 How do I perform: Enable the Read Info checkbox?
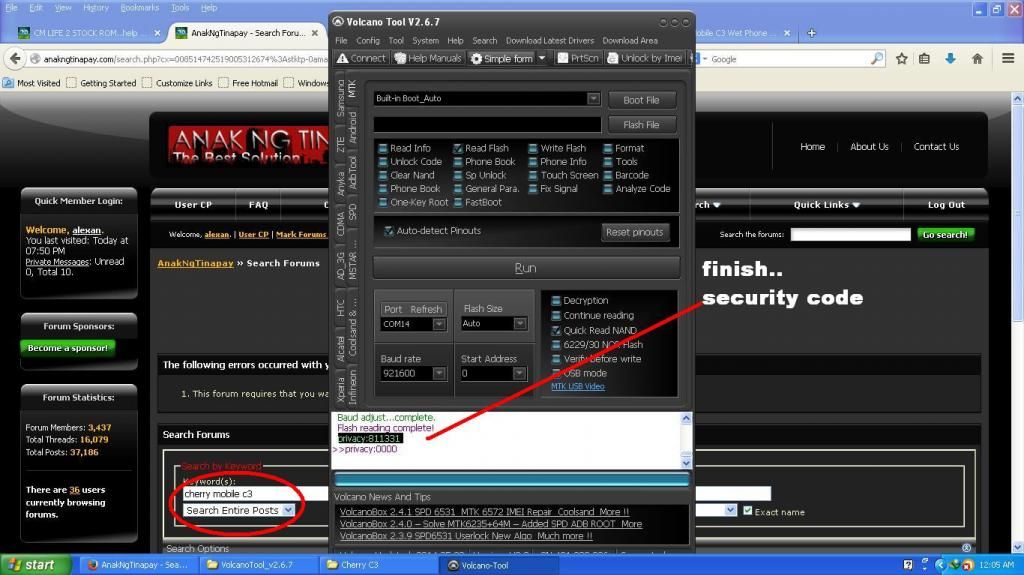[x=383, y=148]
